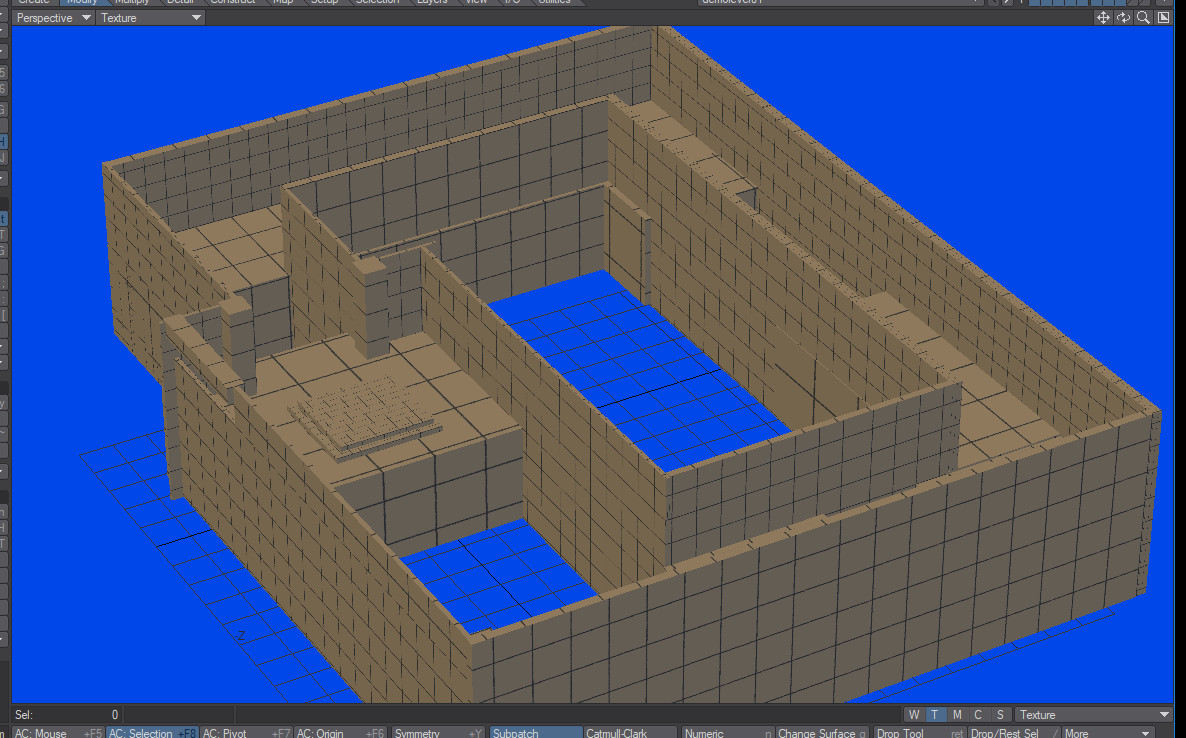
Task: Click the viewport rotate icon
Action: [x=1123, y=17]
